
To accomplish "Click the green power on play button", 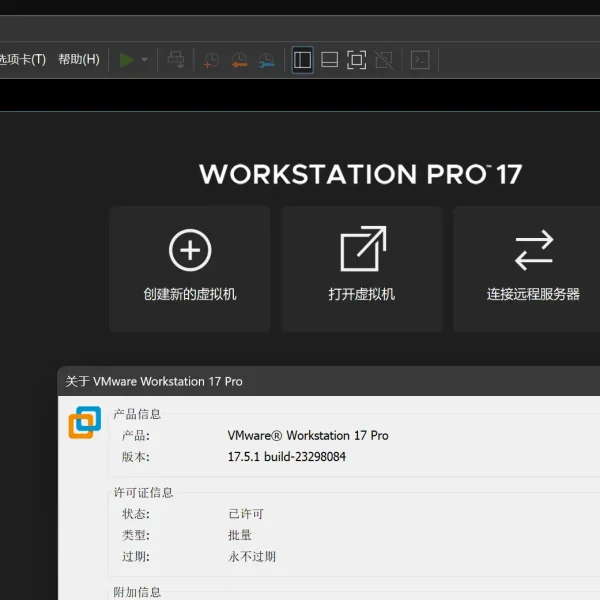I will (x=126, y=60).
